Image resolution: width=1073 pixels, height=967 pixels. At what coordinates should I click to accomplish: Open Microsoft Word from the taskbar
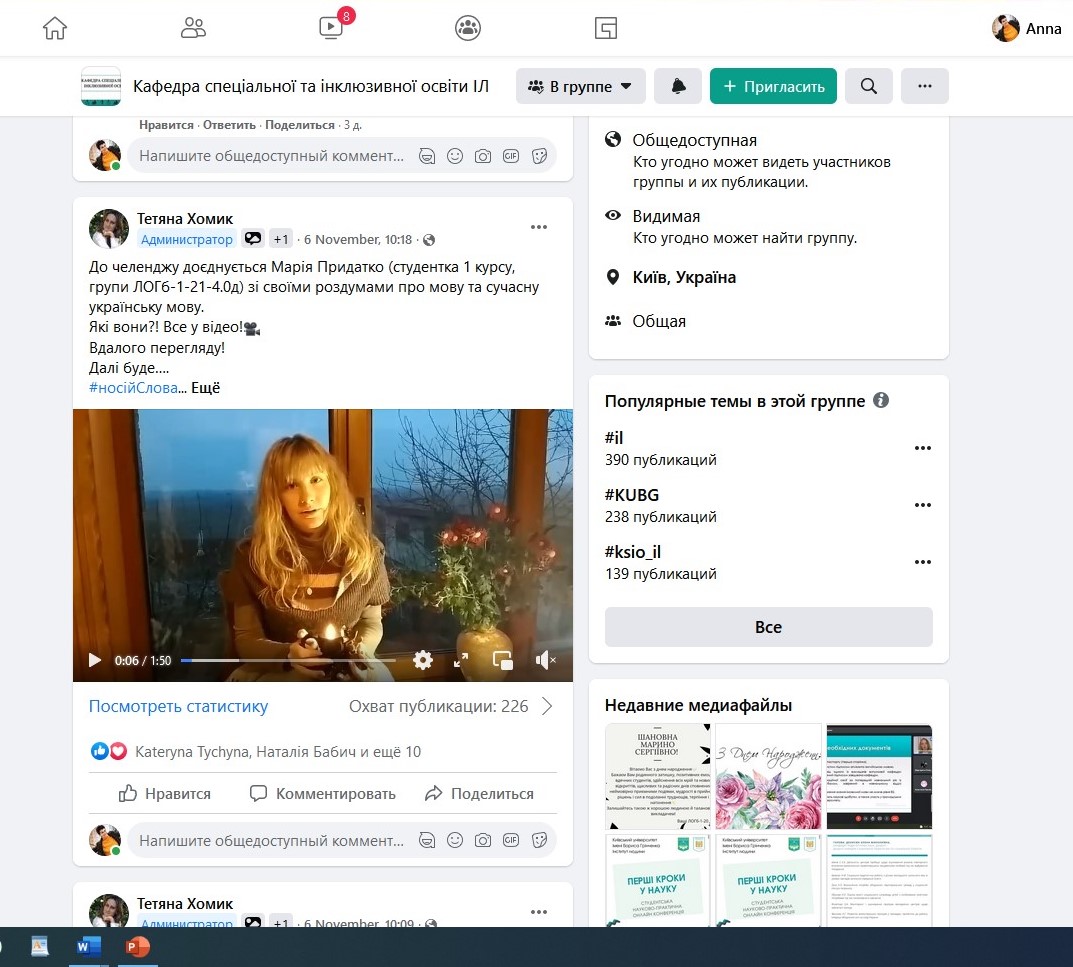coord(88,946)
